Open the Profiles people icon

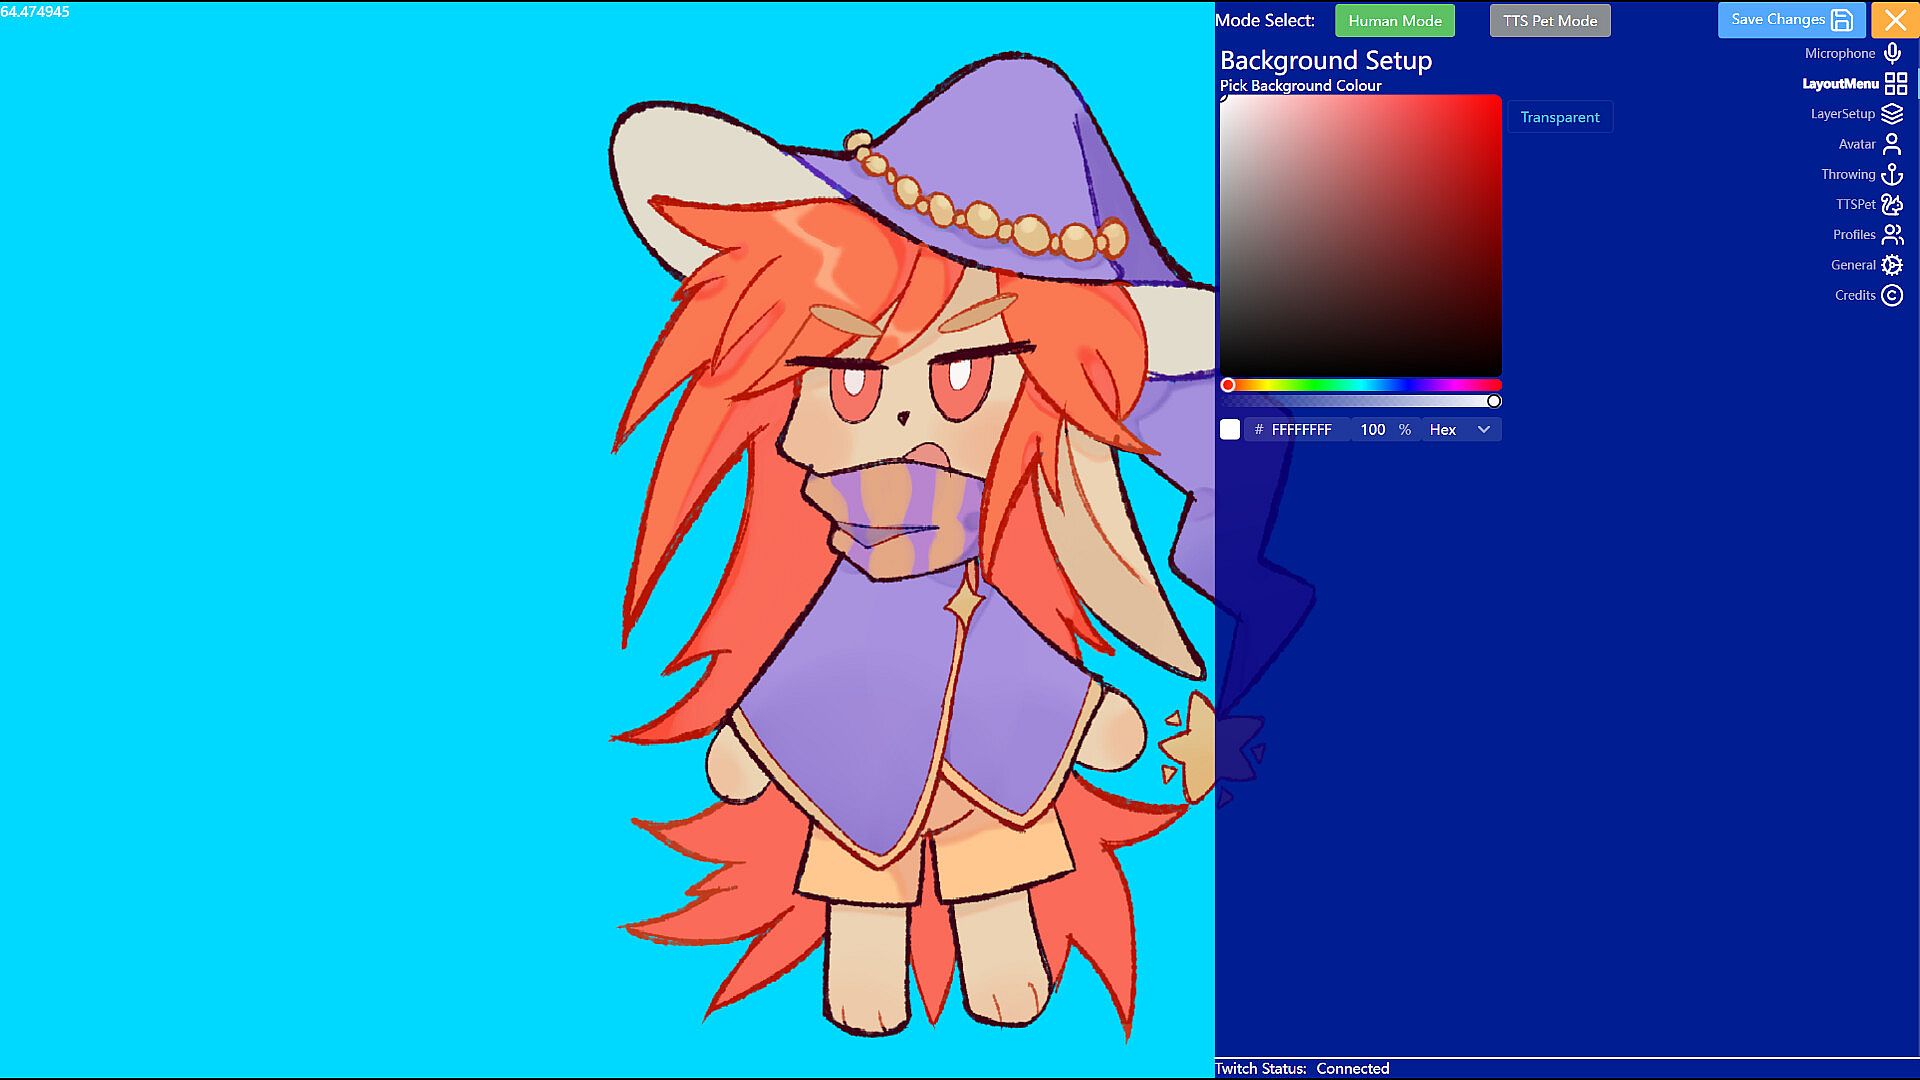click(1892, 235)
